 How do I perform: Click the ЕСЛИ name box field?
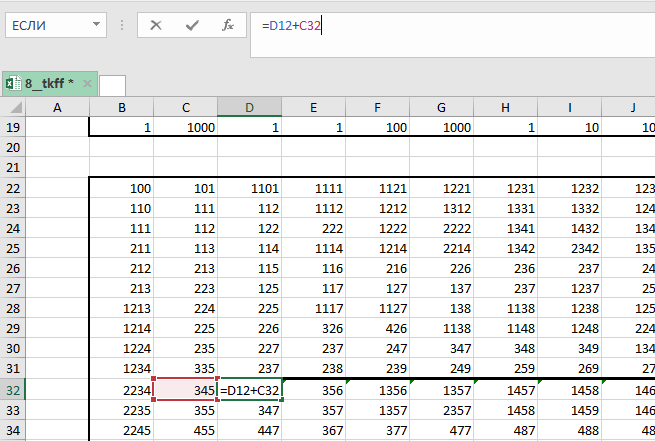click(45, 26)
